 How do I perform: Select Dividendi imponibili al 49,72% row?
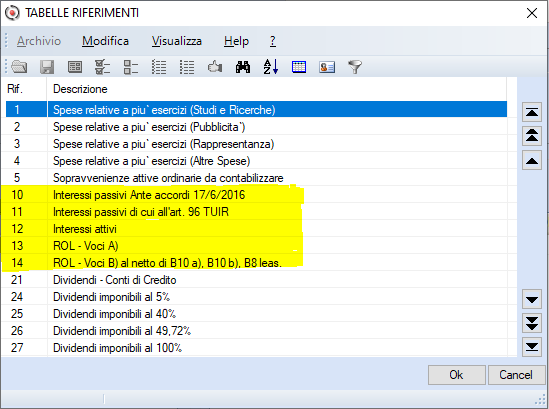point(256,331)
